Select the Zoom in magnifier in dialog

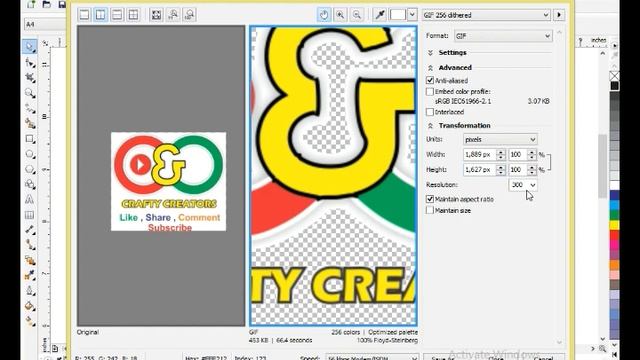(340, 15)
